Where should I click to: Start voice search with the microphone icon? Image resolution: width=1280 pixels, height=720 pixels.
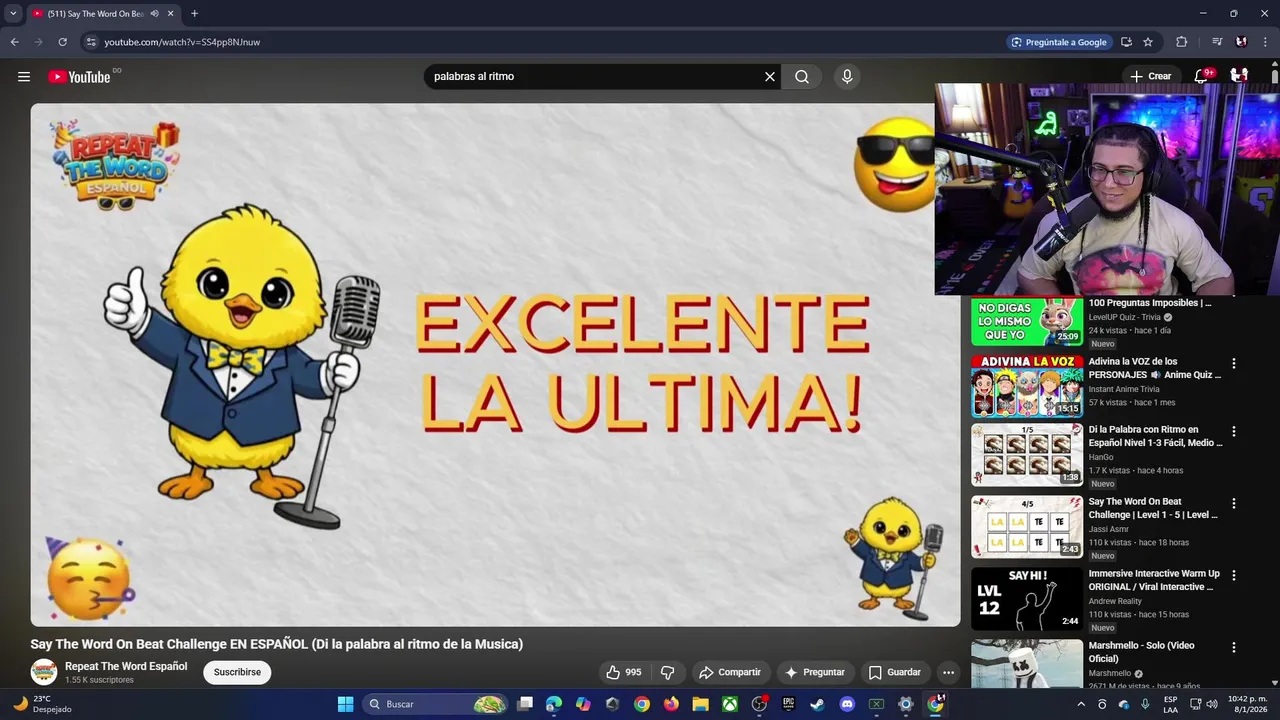847,76
